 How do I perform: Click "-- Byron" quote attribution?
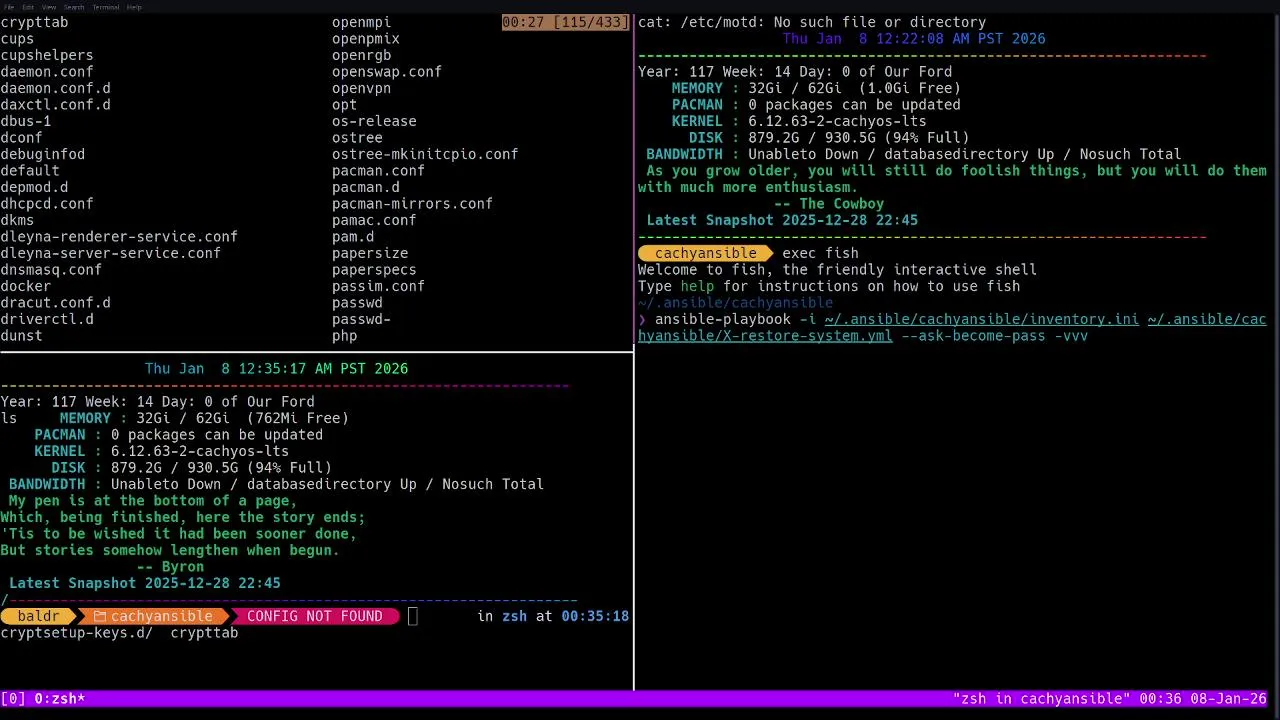tap(170, 566)
